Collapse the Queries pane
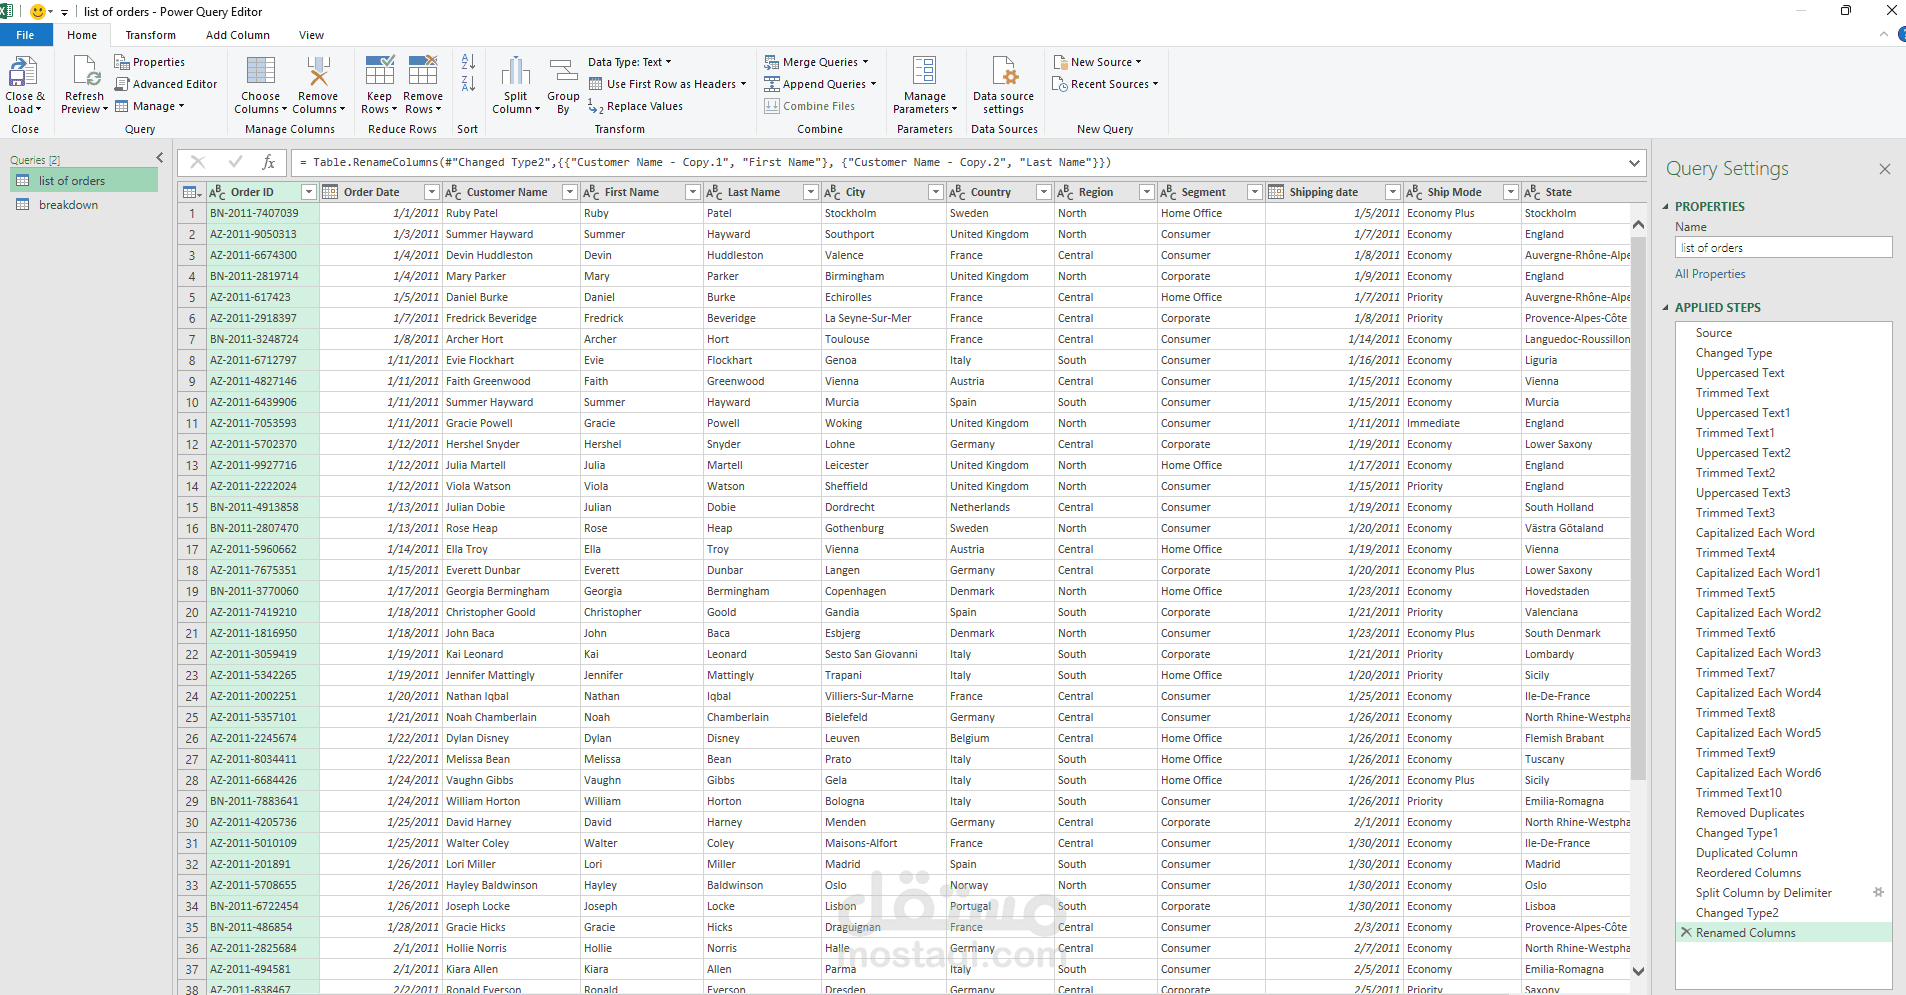Viewport: 1906px width, 995px height. (x=160, y=158)
